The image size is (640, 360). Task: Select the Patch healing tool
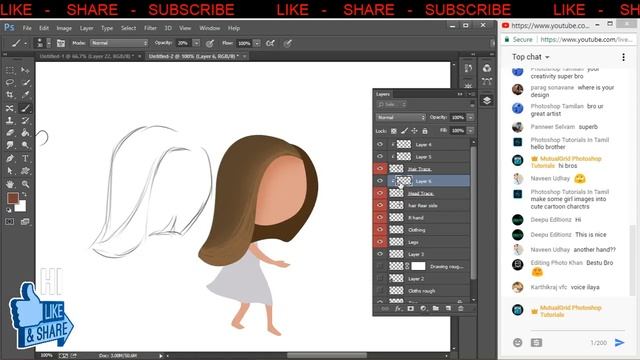[10, 108]
